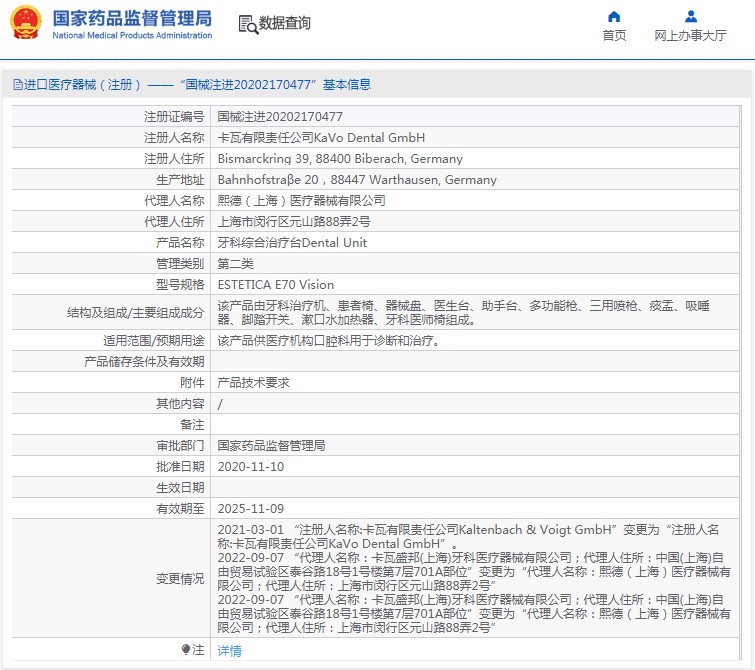This screenshot has height=670, width=755.
Task: Click model value ESTETICA E70 Vision
Action: [x=276, y=284]
